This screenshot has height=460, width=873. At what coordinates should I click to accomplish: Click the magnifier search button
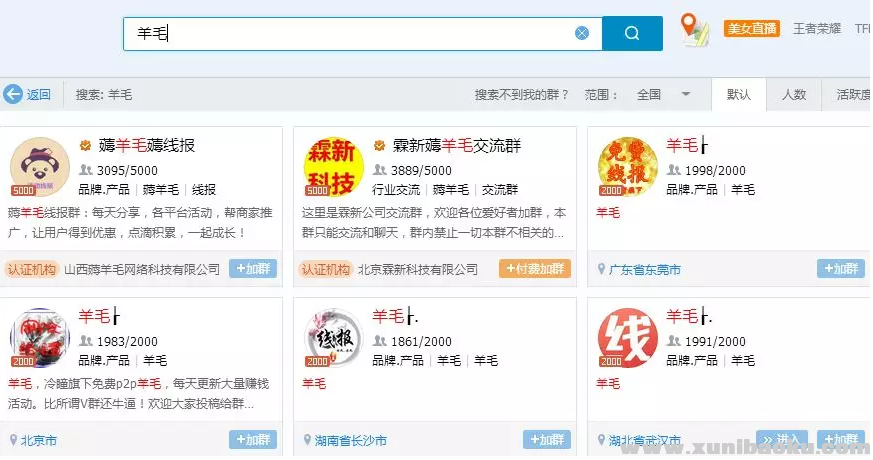pos(632,33)
